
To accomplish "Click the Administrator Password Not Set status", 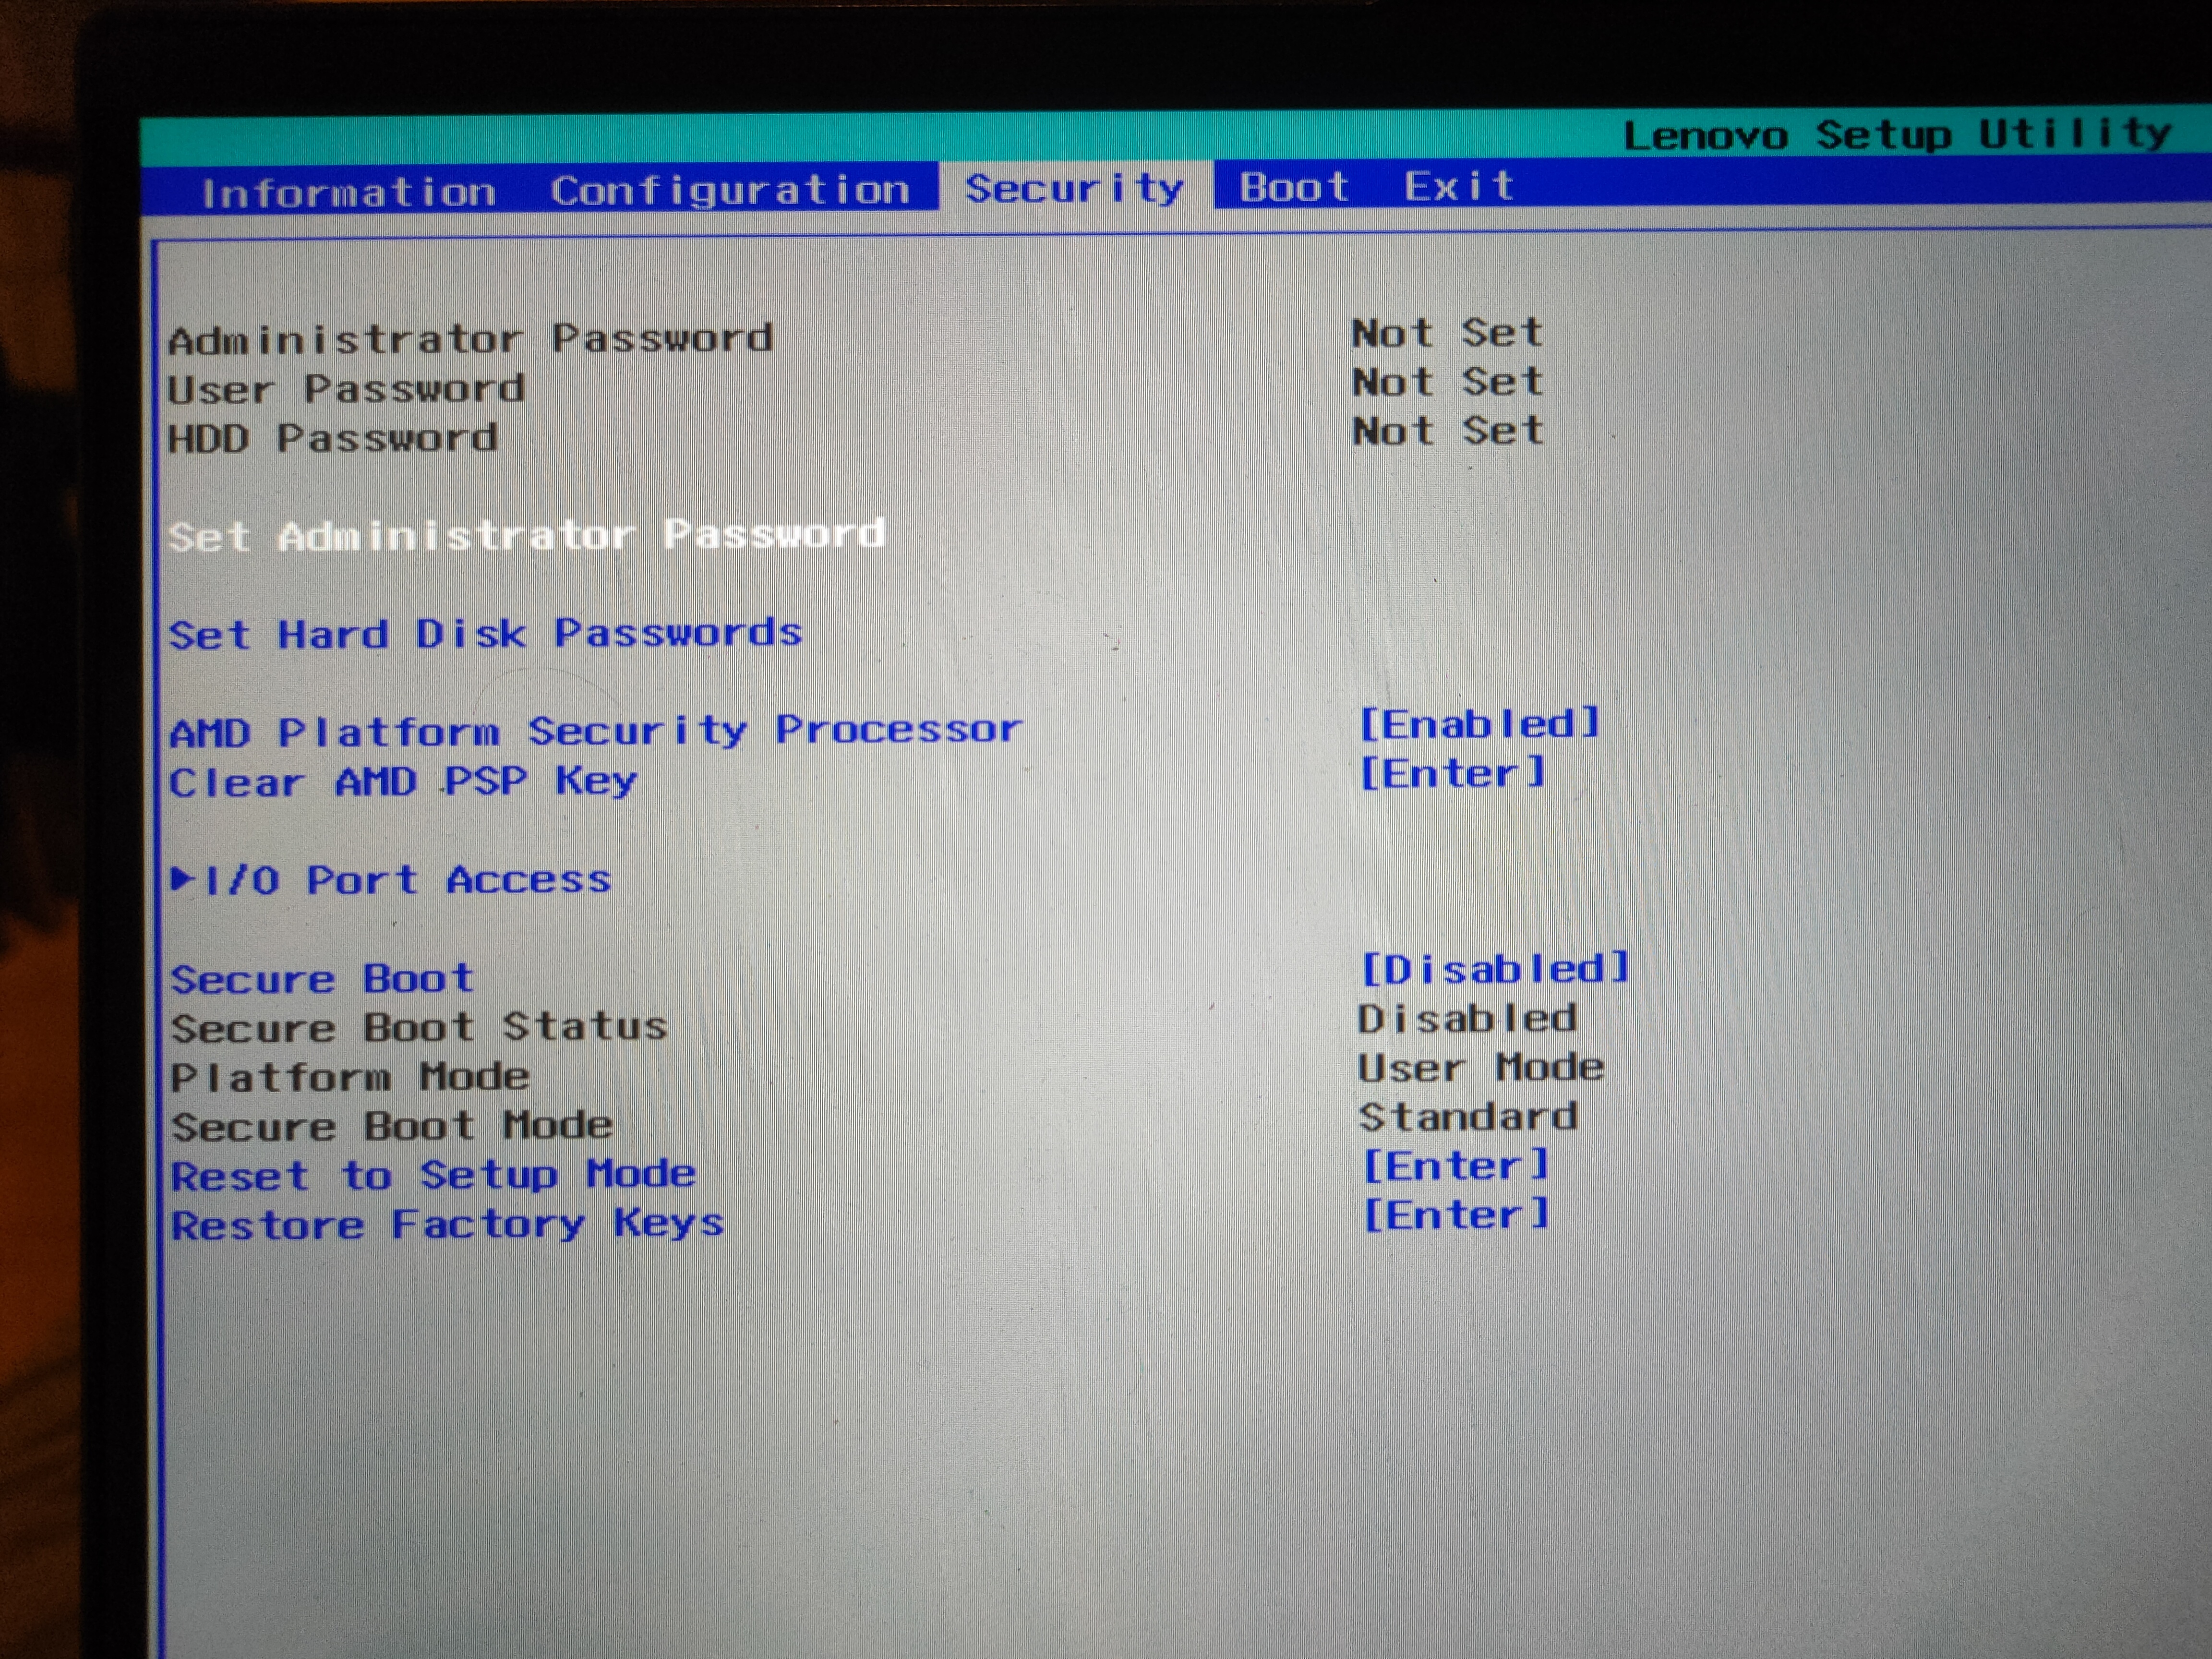I will pyautogui.click(x=1447, y=333).
